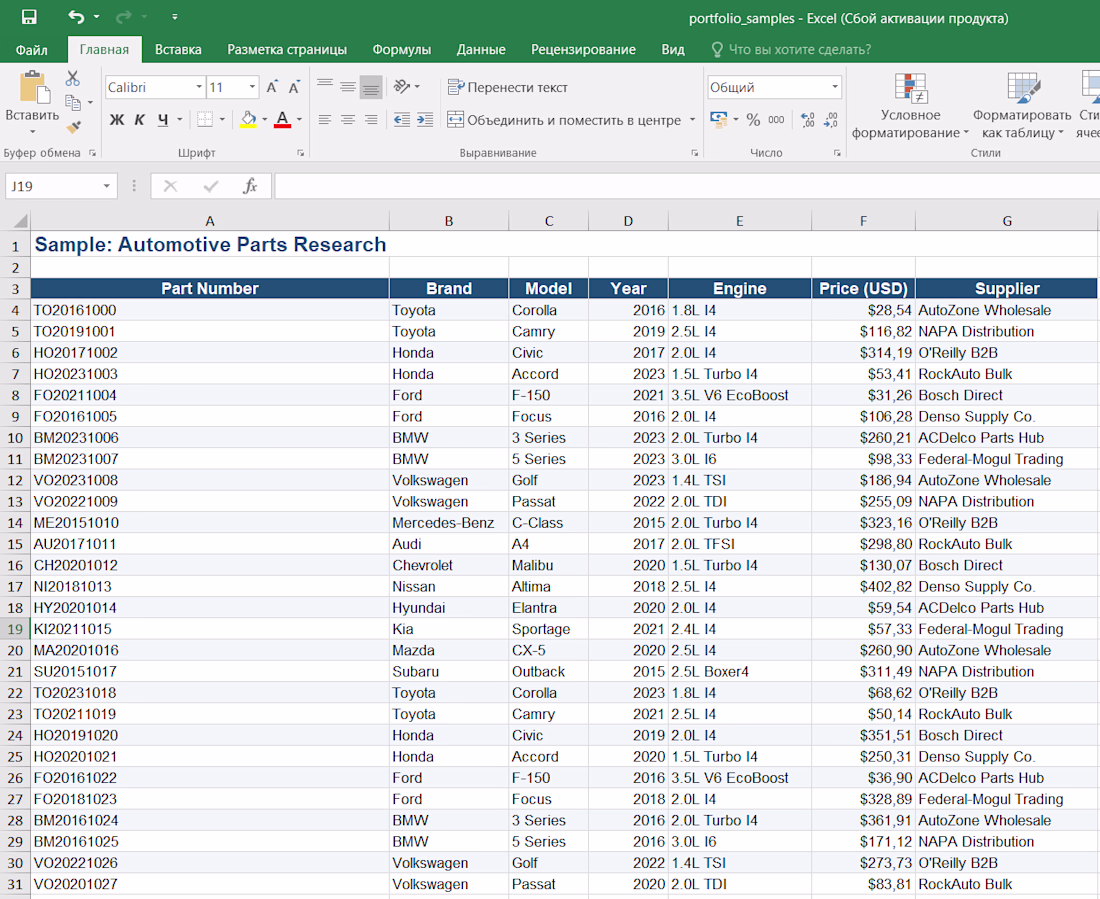Toggle underline formatting Ч
Image resolution: width=1100 pixels, height=899 pixels.
[163, 120]
